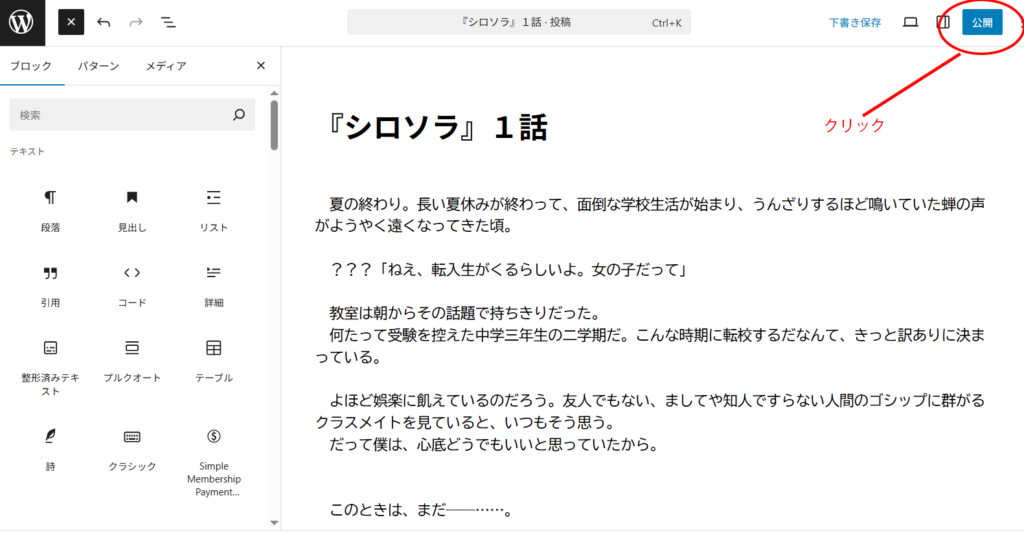1024x533 pixels.
Task: Click the magnifier icon in the search box
Action: point(239,115)
